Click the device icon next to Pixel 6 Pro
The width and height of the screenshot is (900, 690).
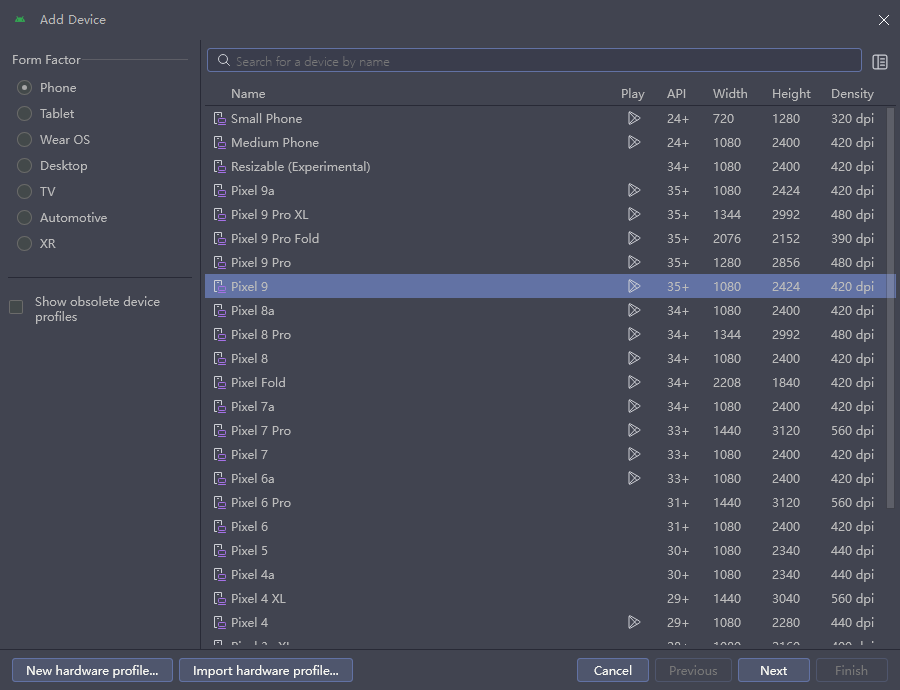tap(220, 503)
